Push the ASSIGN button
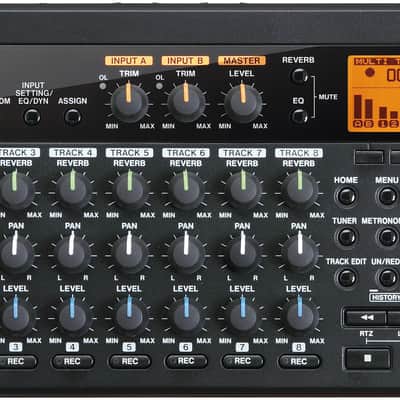The image size is (400, 400). tap(73, 117)
